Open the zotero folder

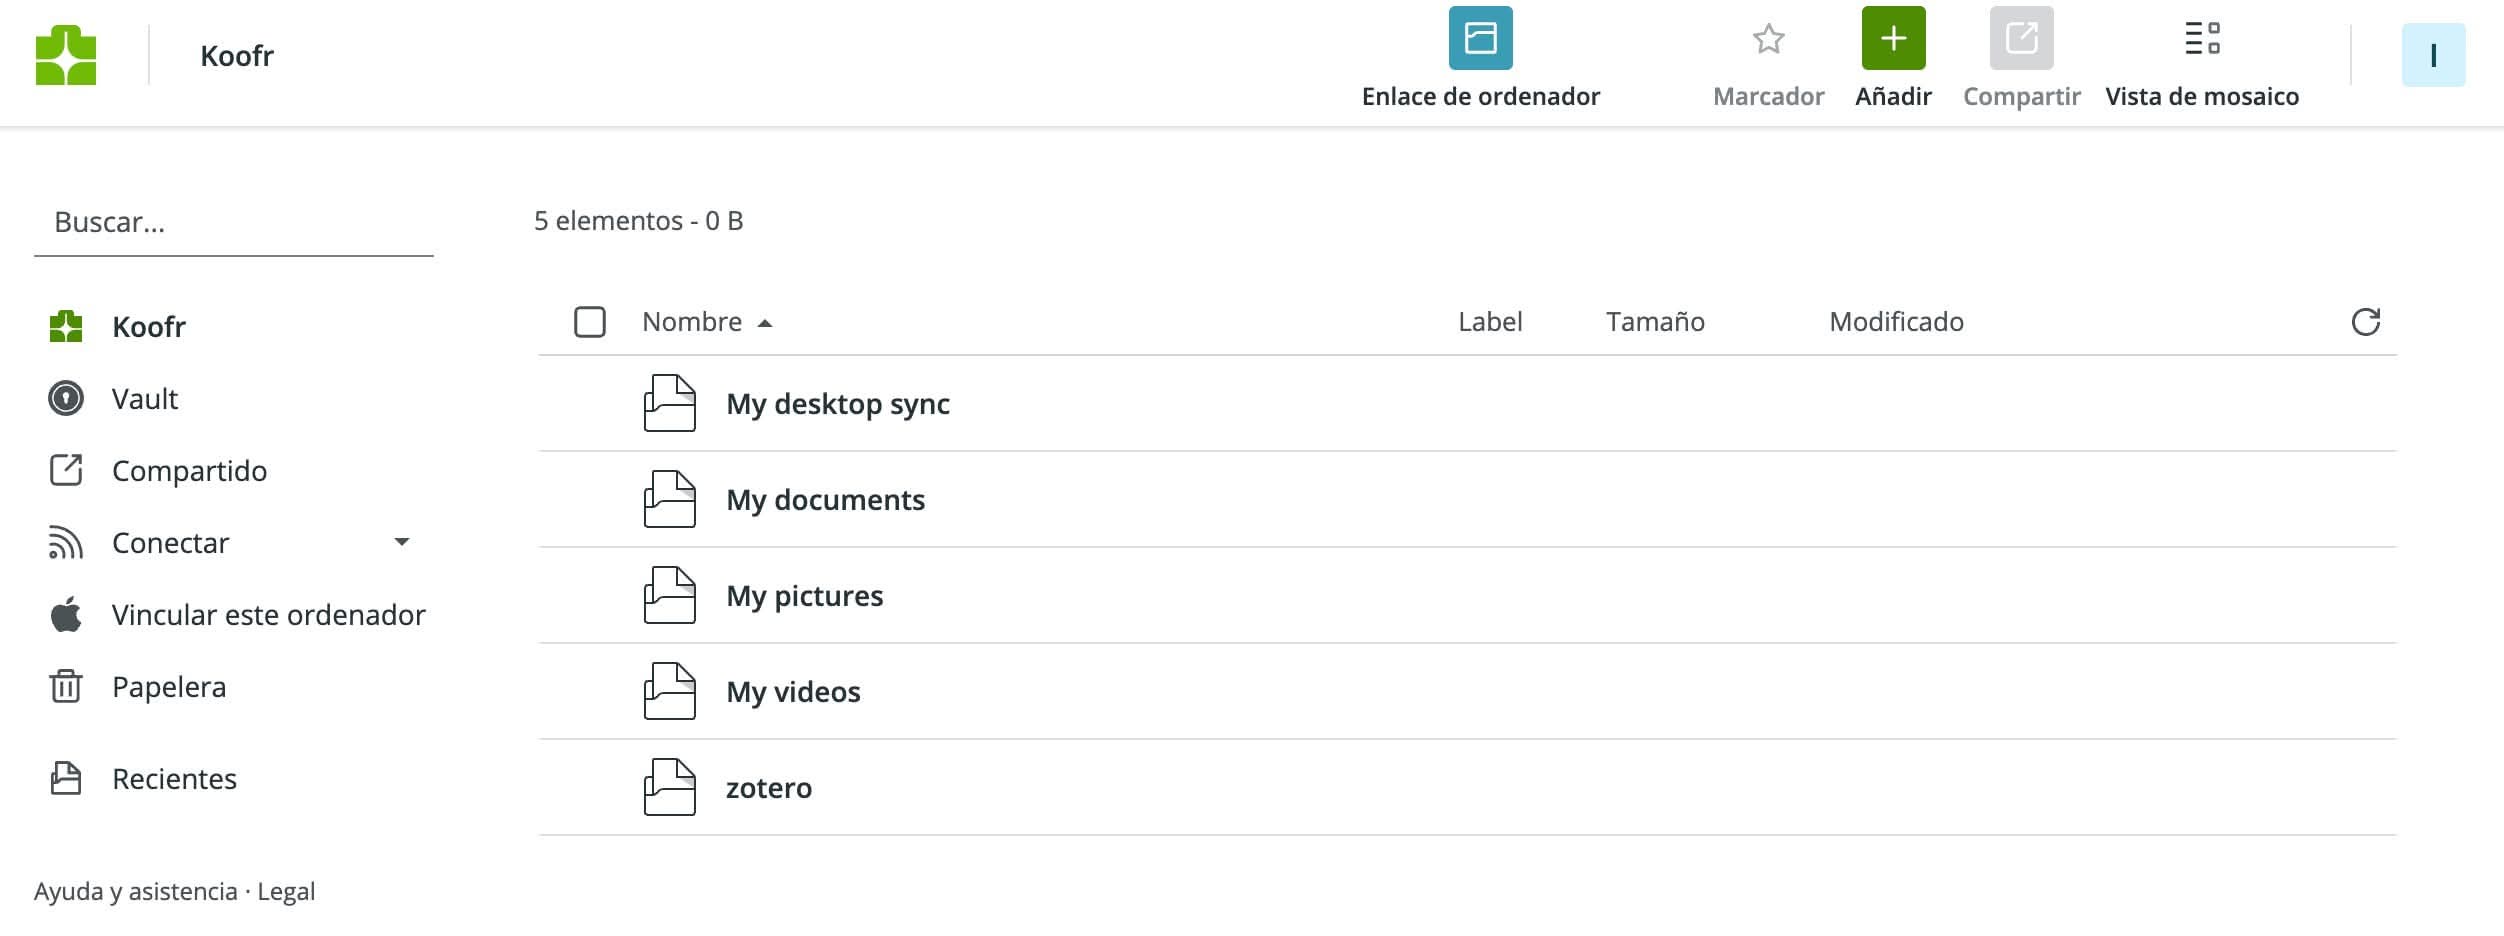[768, 788]
